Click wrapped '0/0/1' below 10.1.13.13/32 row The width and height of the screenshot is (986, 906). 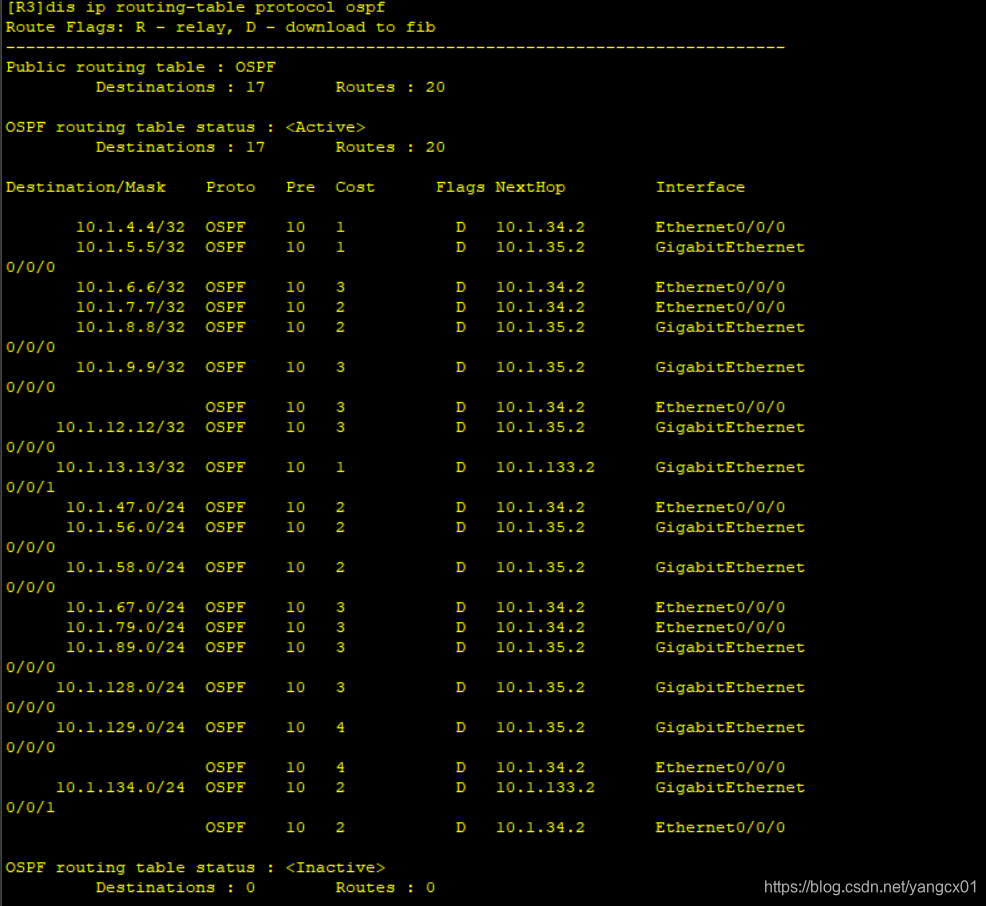coord(30,487)
